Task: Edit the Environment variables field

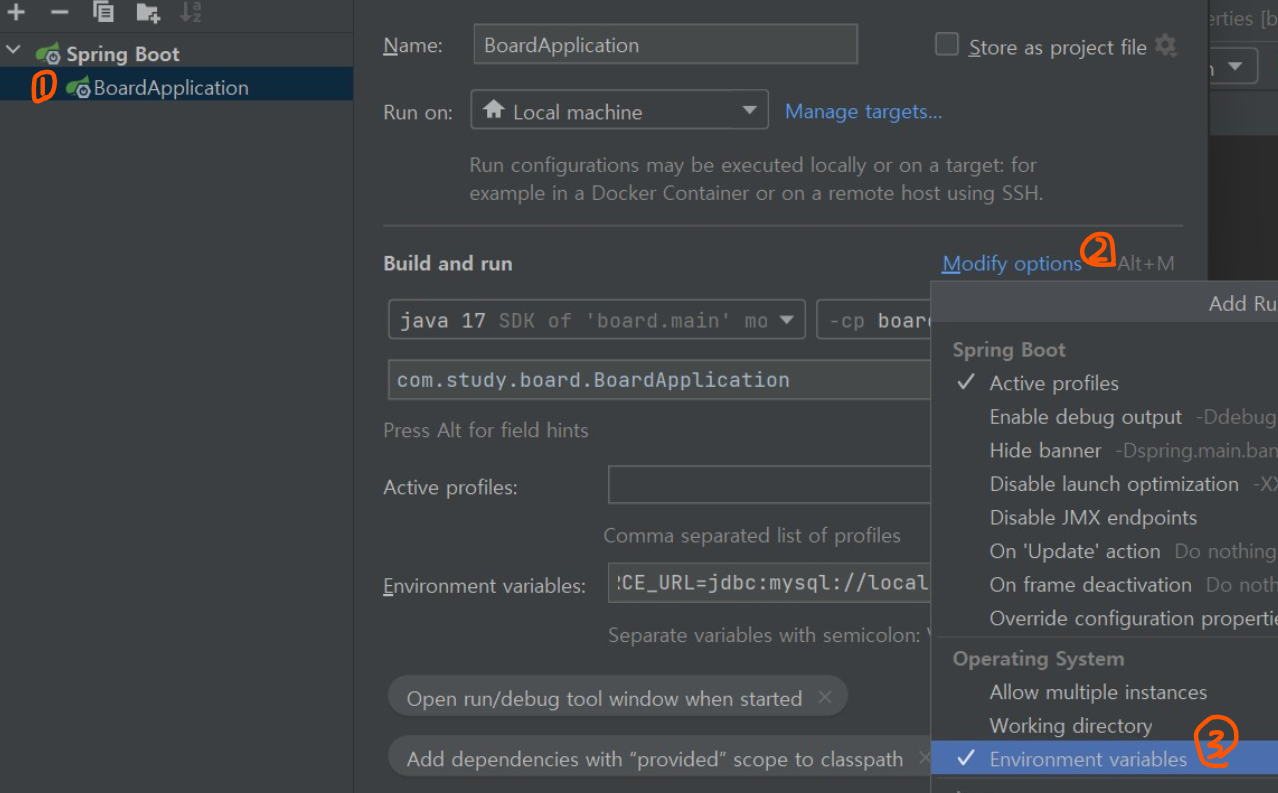Action: pos(770,582)
